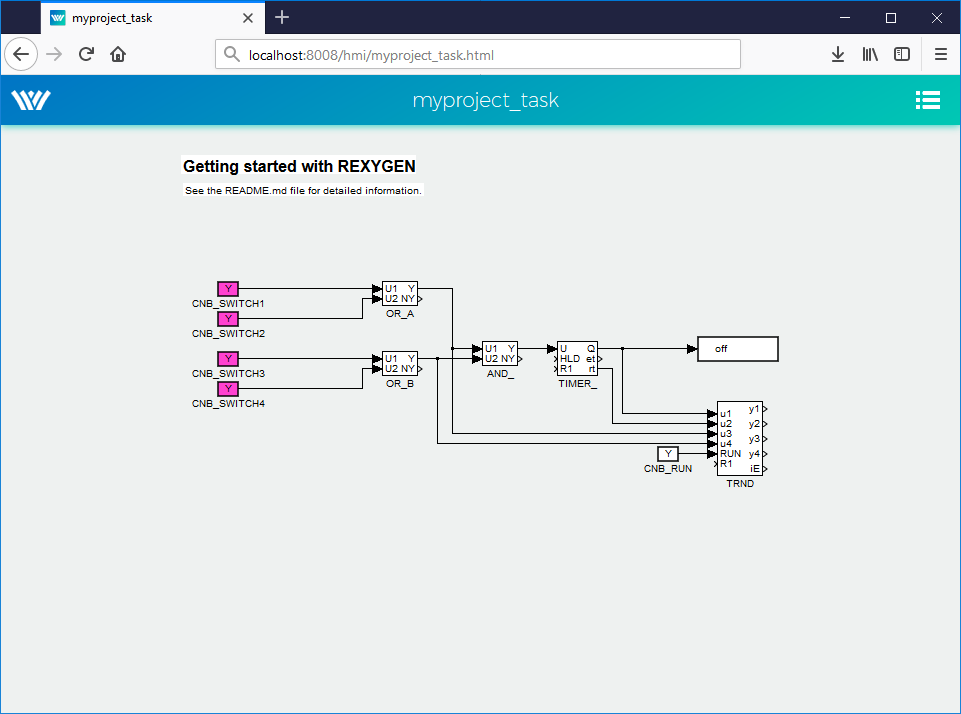This screenshot has width=961, height=714.
Task: Toggle the CNB_SWITCH4 magenta switch
Action: 228,389
